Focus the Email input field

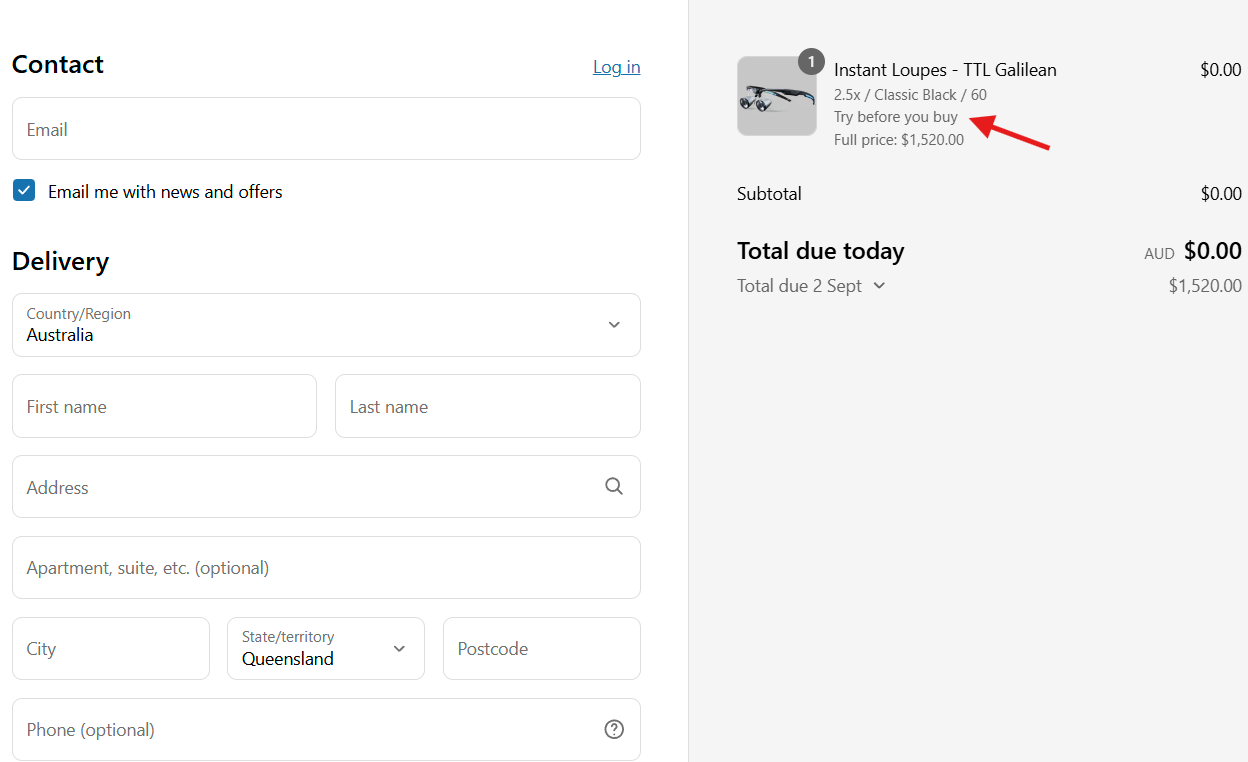point(326,129)
